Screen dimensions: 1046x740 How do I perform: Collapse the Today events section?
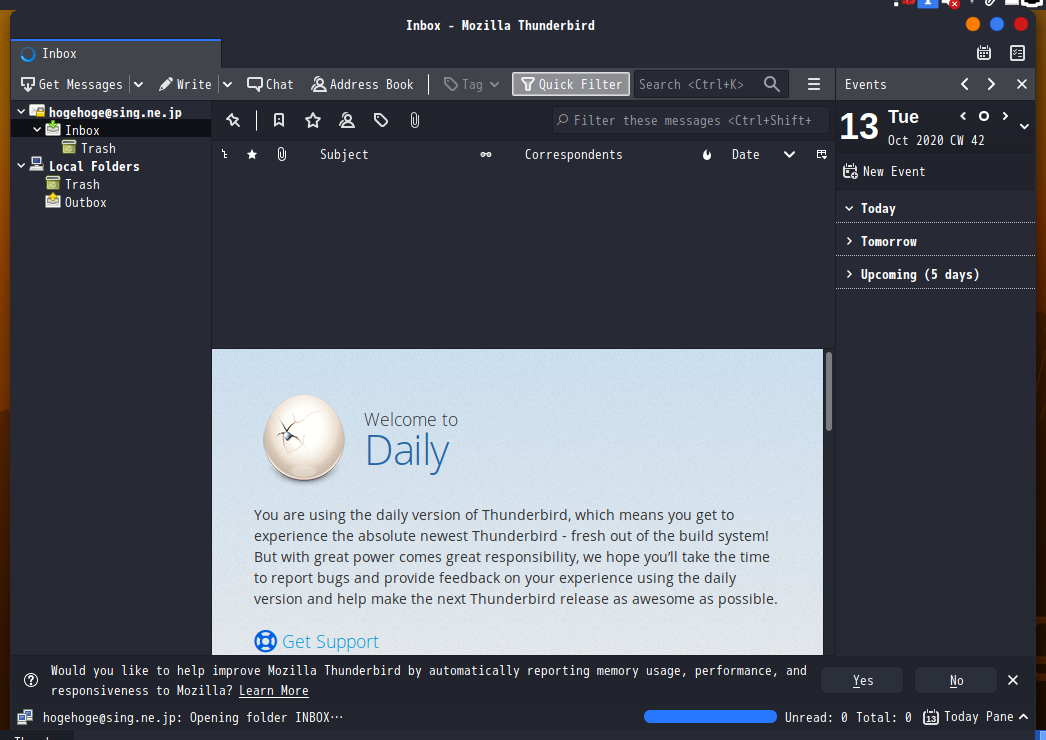(849, 208)
